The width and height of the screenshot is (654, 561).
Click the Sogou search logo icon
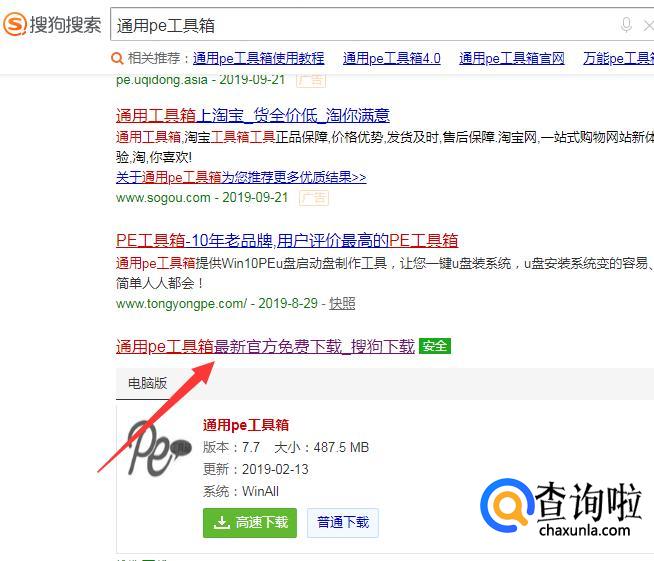click(15, 24)
